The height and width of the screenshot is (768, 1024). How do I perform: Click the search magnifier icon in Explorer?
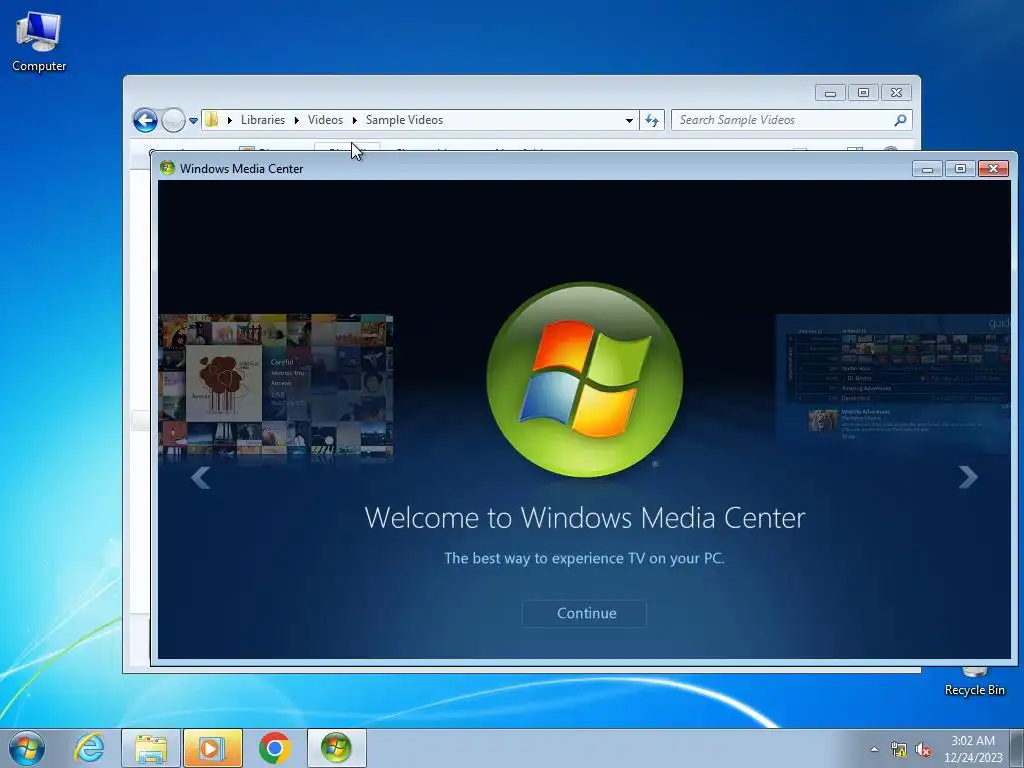900,120
